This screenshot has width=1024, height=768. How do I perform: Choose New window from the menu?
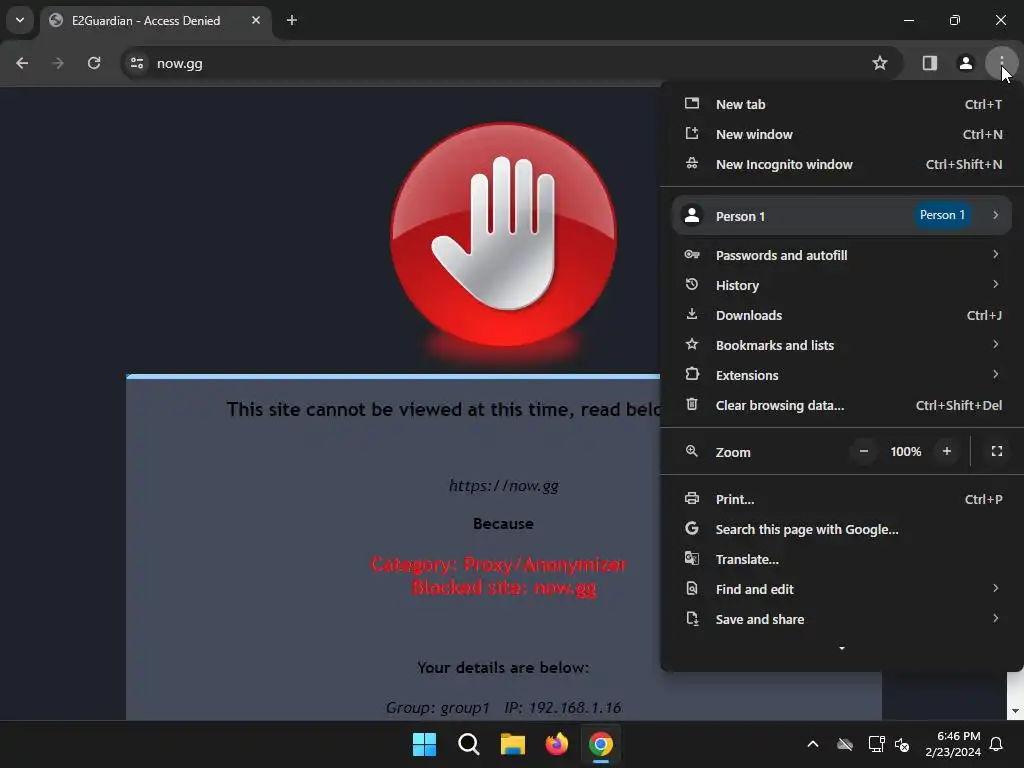(x=842, y=135)
